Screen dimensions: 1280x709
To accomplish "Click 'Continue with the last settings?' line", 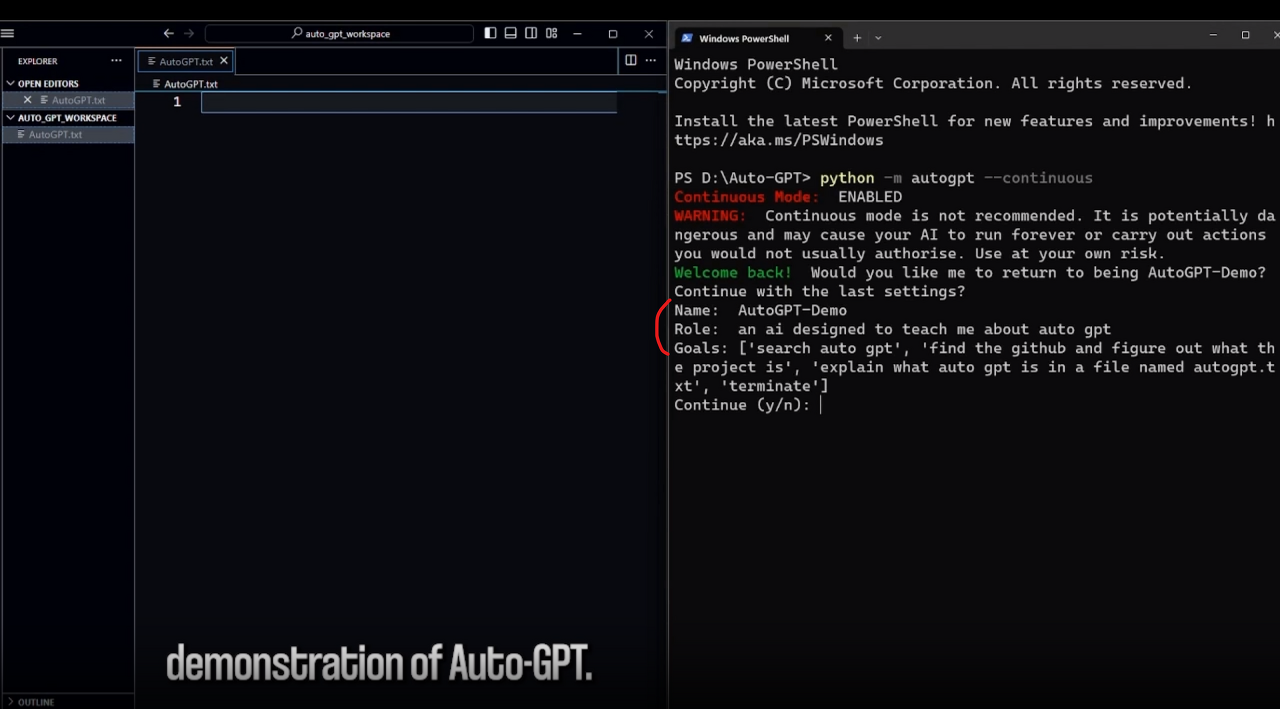I will tap(820, 291).
